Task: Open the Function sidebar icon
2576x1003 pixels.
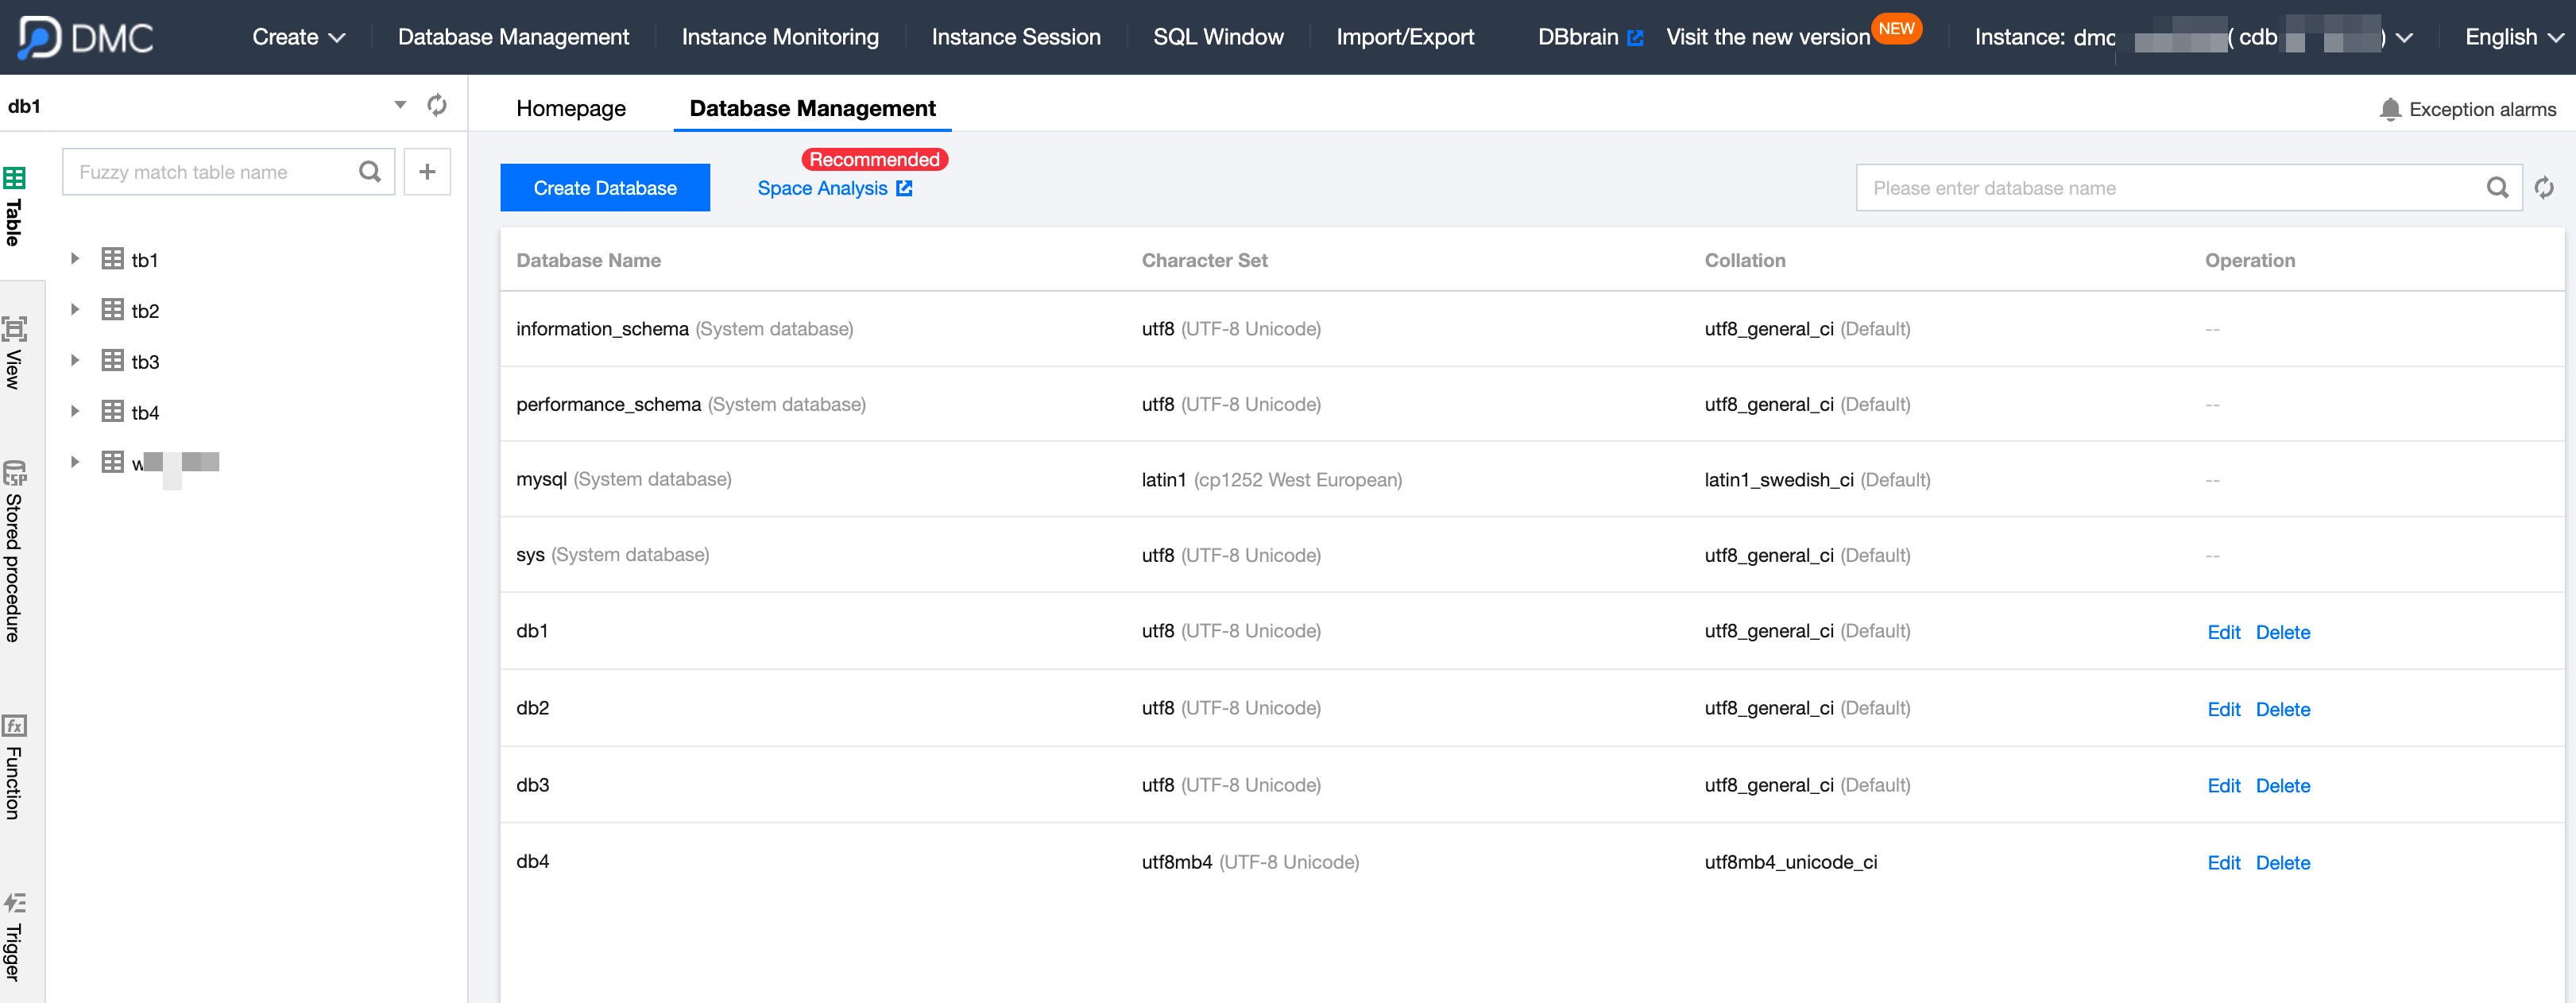Action: pos(14,725)
